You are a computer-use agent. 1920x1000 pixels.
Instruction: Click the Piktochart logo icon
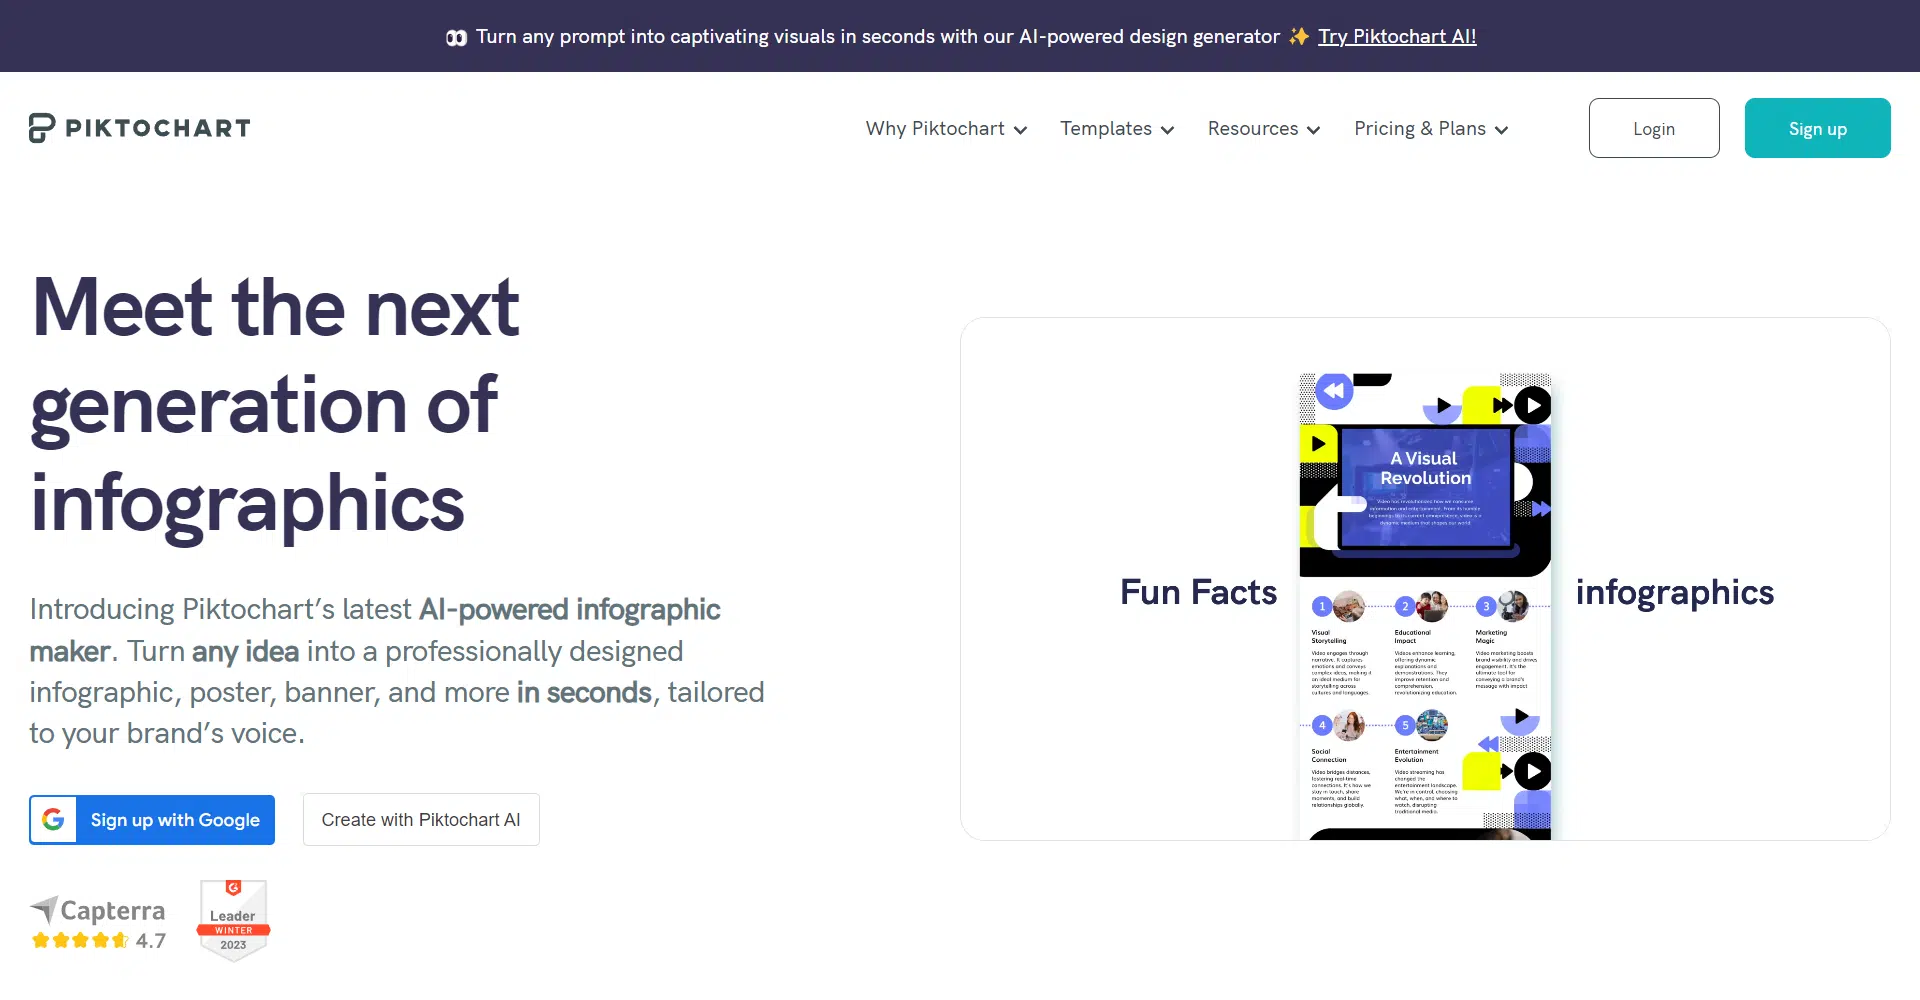[x=41, y=128]
